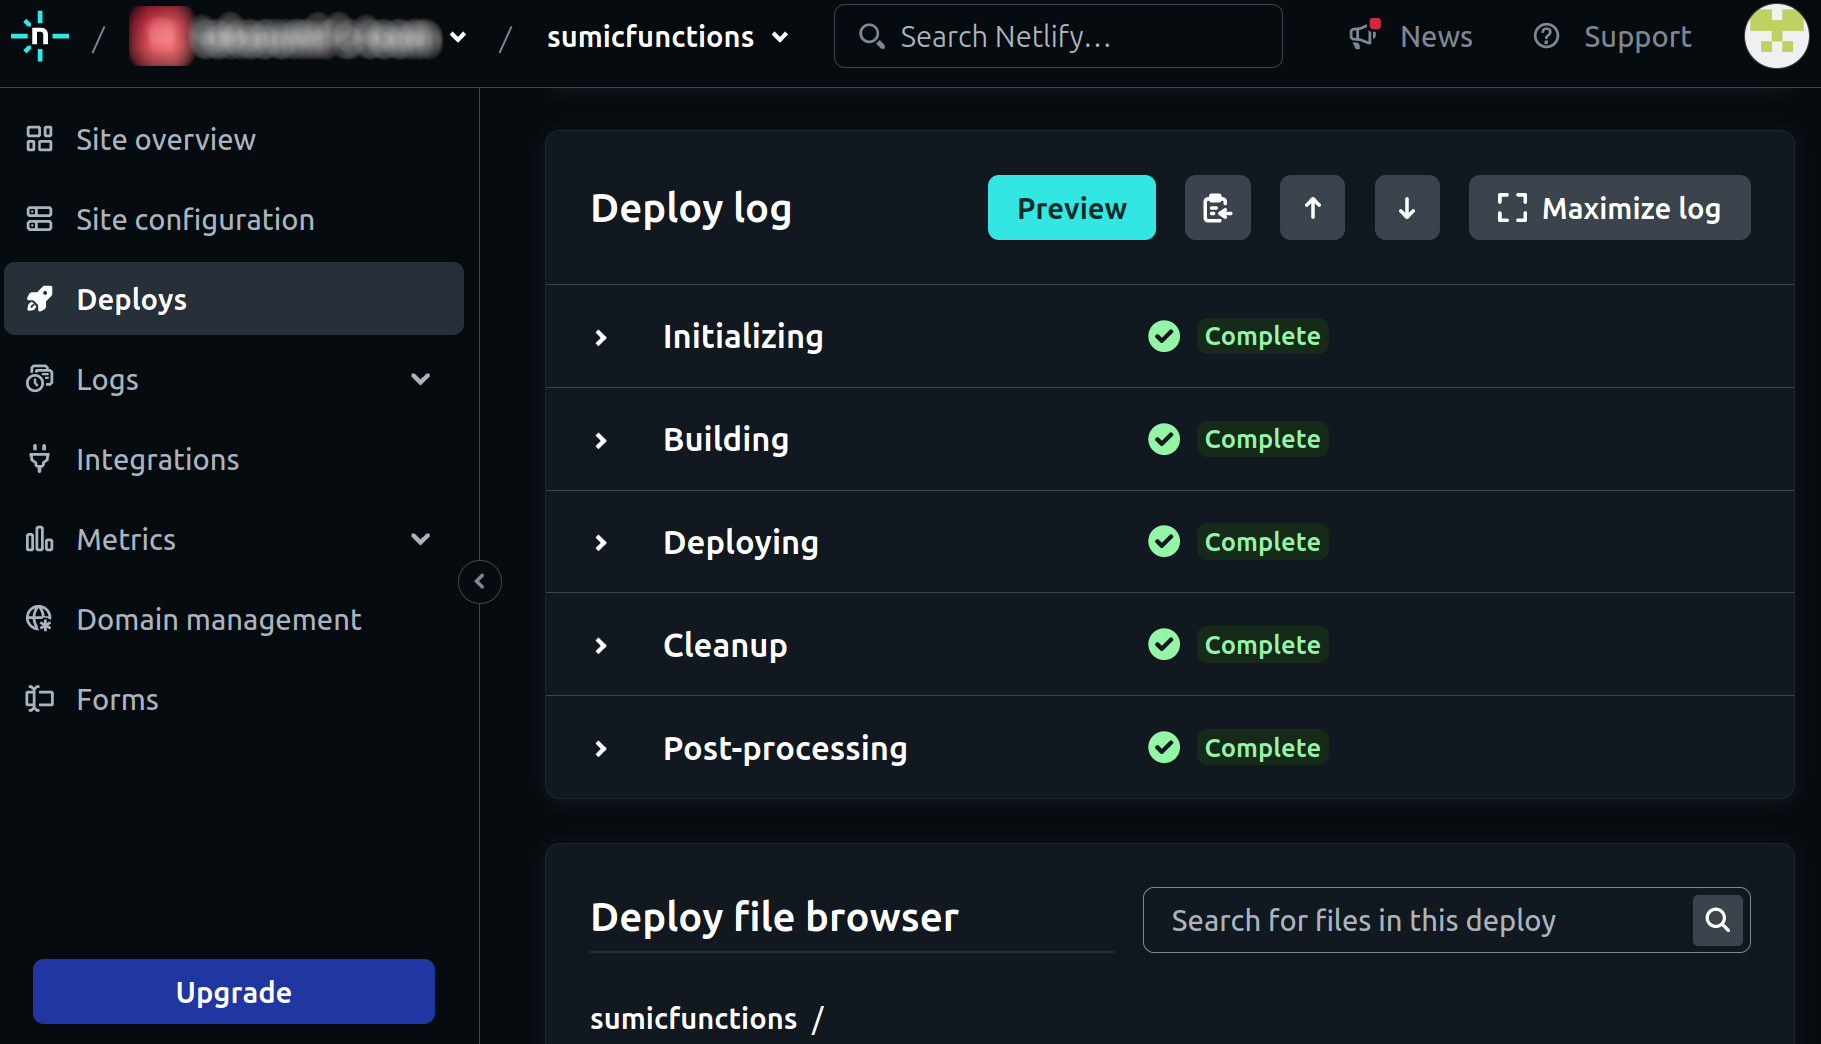The image size is (1821, 1044).
Task: Click the Post-processing section title
Action: (x=785, y=749)
